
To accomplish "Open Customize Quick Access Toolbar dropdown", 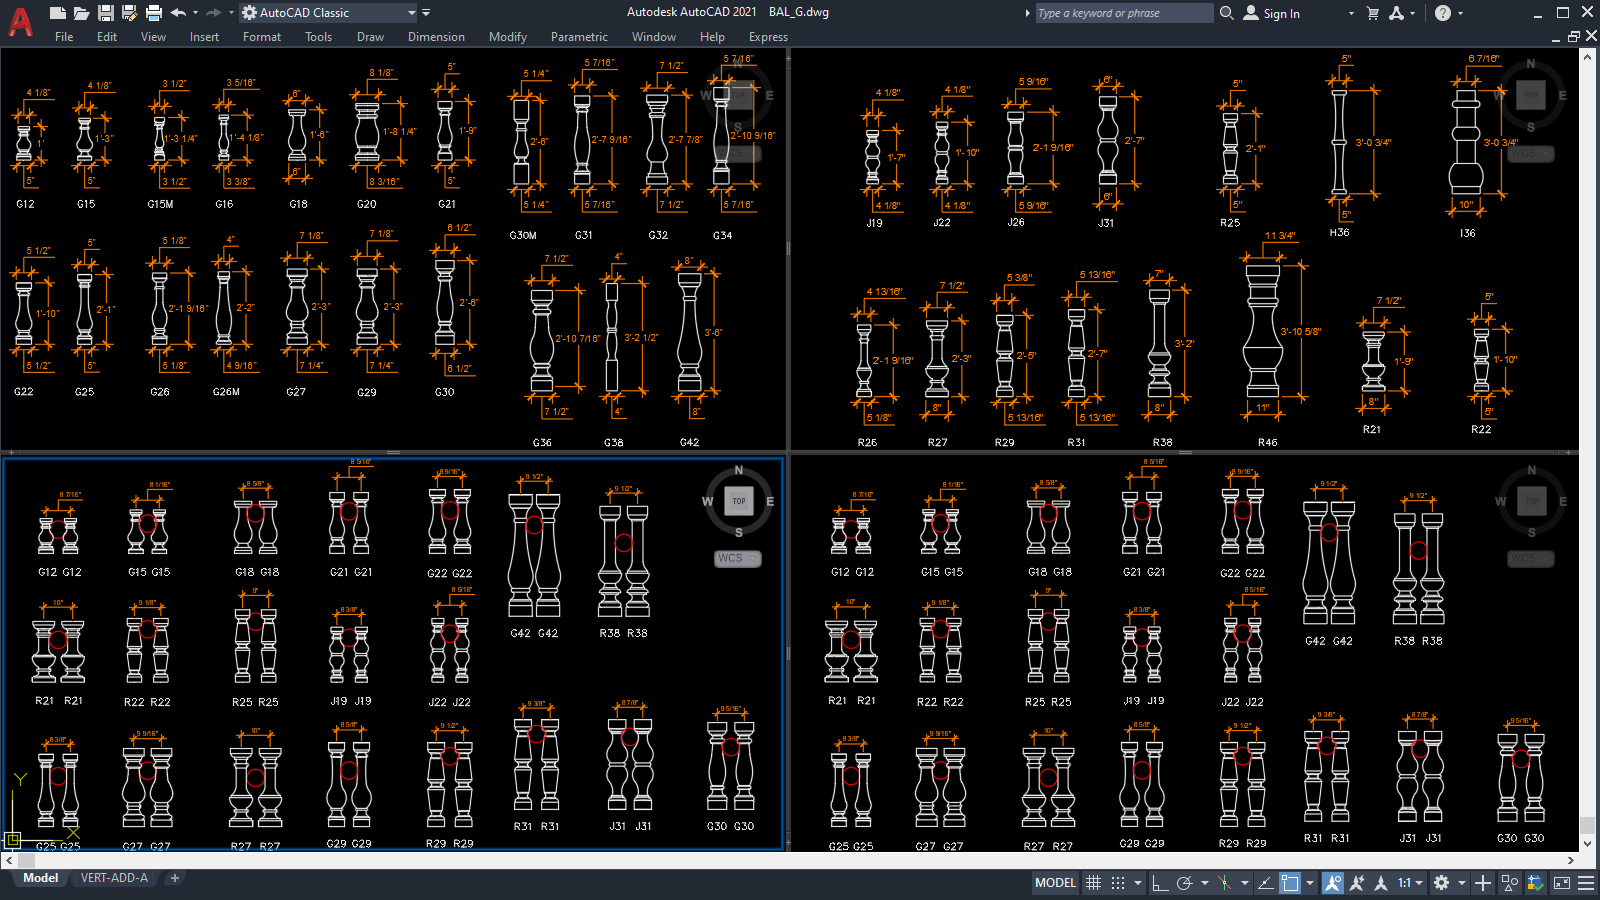I will pos(426,13).
